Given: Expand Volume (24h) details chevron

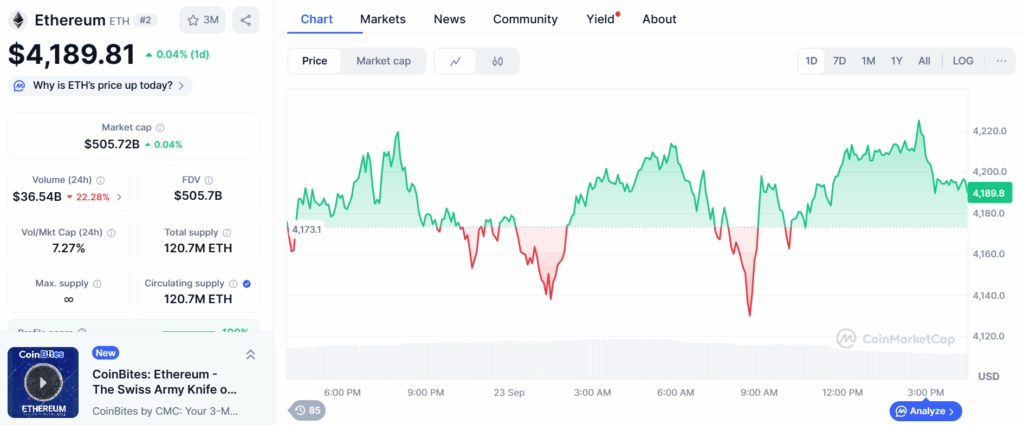Looking at the screenshot, I should tap(118, 197).
